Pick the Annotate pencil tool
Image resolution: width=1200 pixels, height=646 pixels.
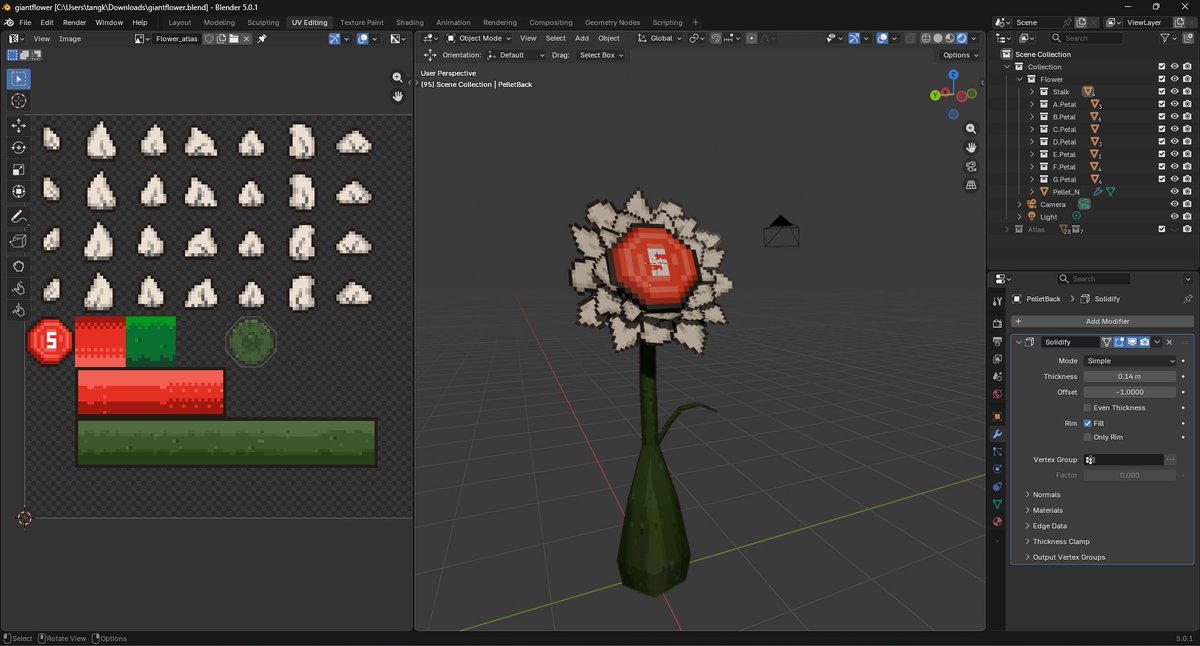pyautogui.click(x=19, y=217)
